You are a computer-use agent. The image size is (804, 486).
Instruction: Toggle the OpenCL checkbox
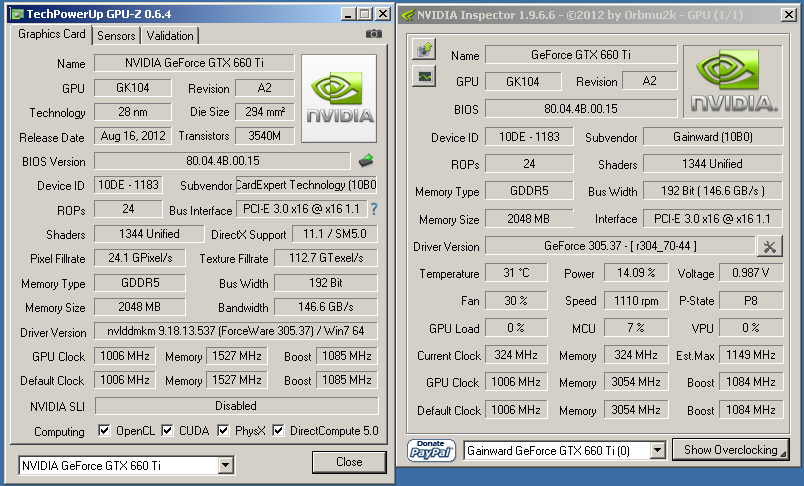105,431
